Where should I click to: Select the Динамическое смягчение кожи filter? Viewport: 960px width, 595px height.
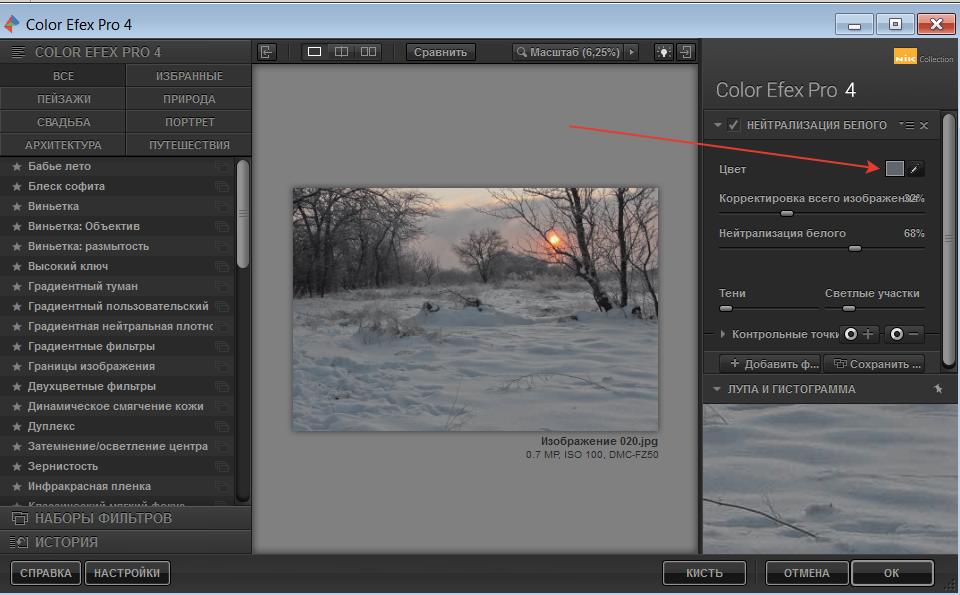(x=117, y=406)
